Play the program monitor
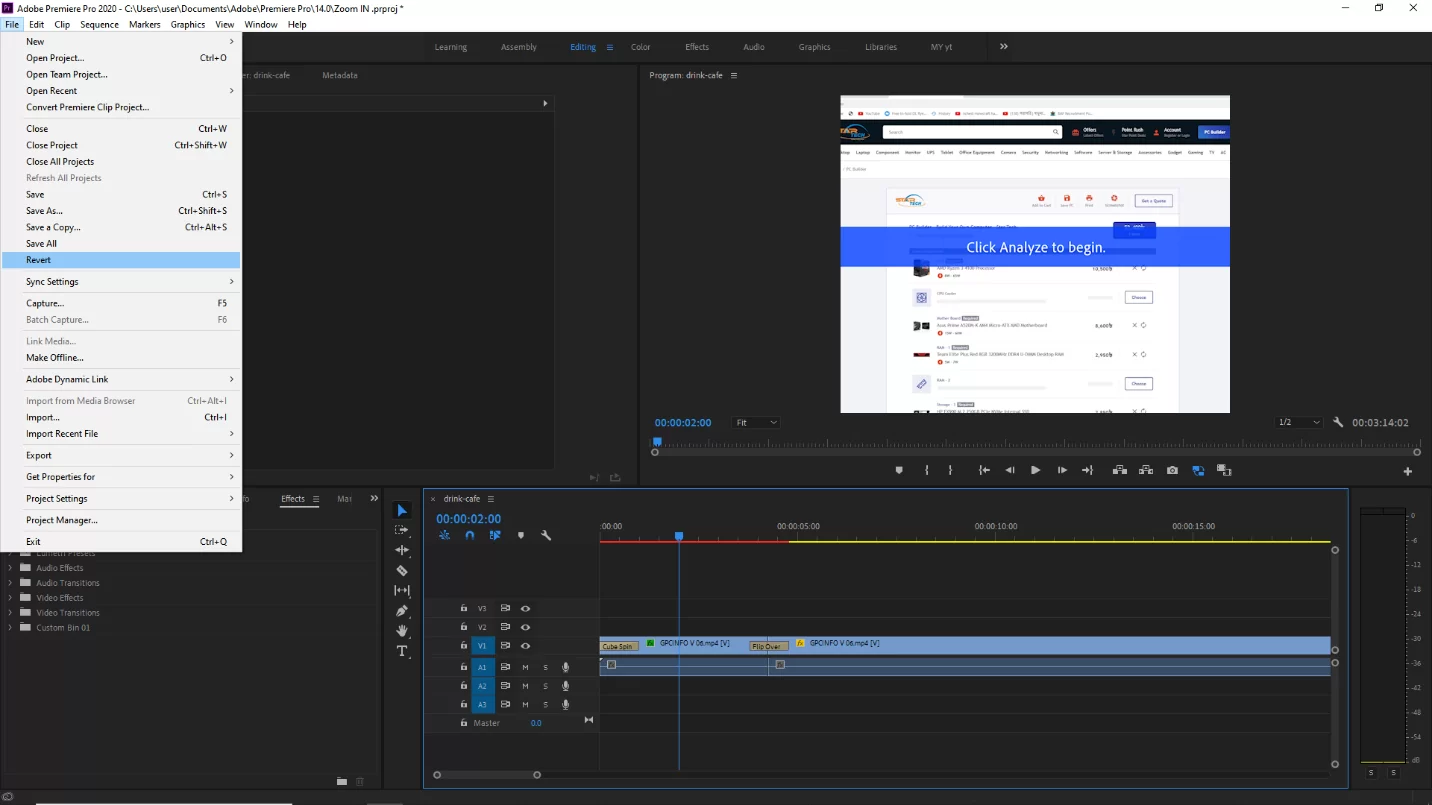This screenshot has height=805, width=1432. coord(1035,470)
